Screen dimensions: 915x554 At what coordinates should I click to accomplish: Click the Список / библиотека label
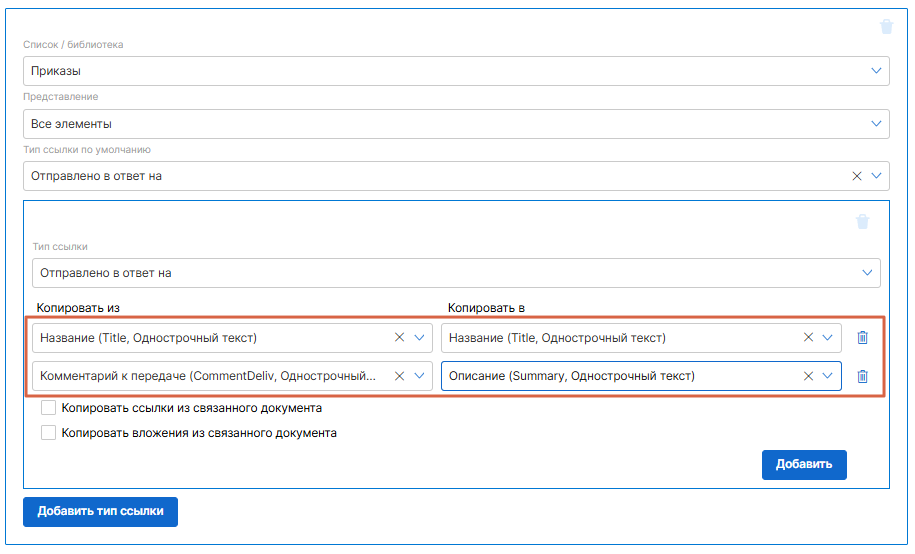[73, 44]
